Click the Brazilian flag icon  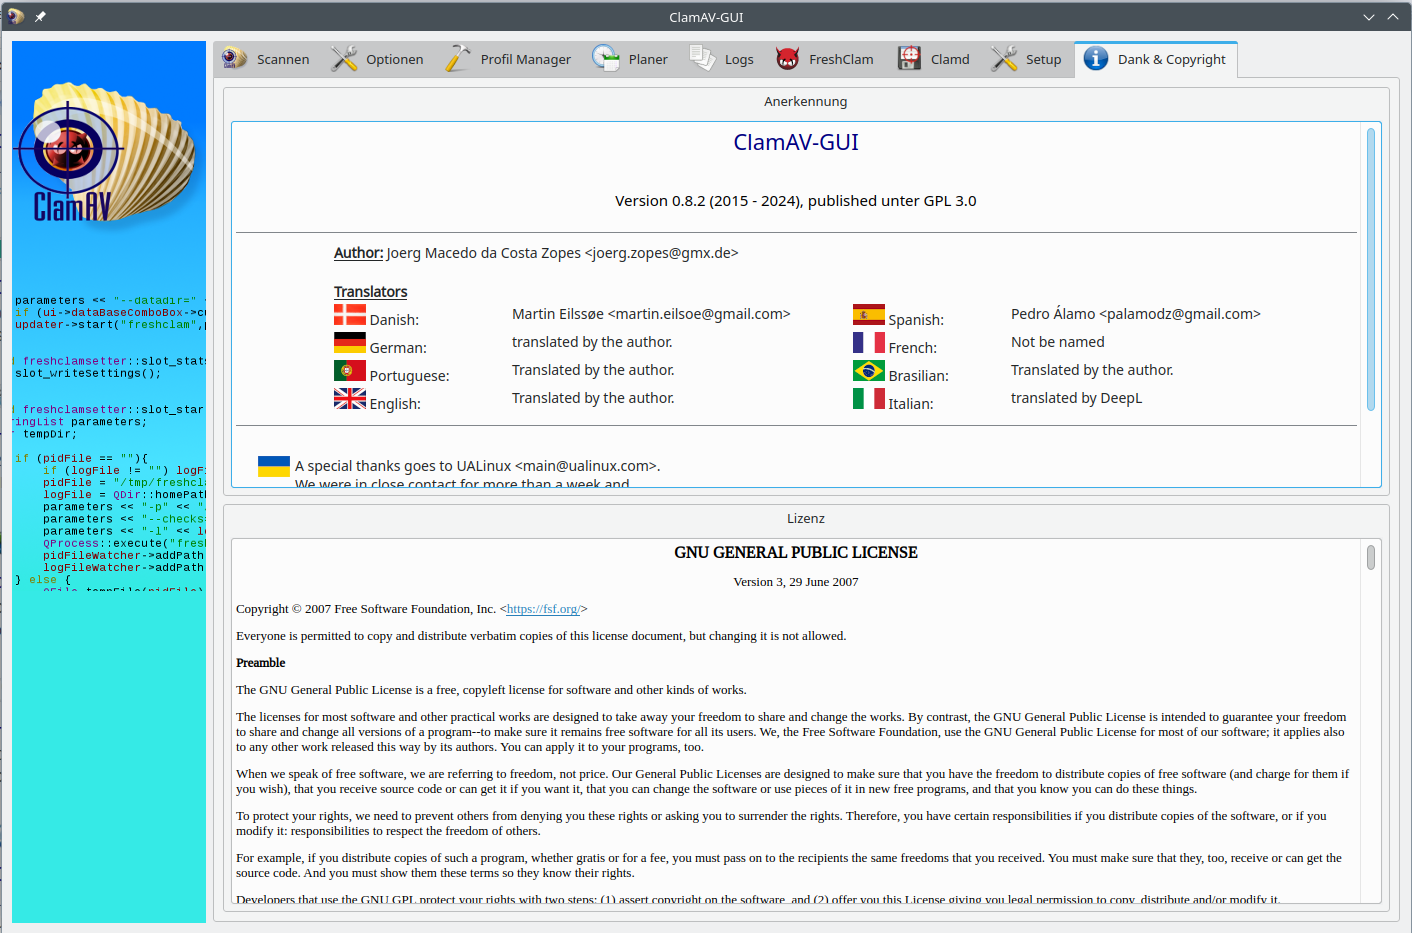pos(868,368)
